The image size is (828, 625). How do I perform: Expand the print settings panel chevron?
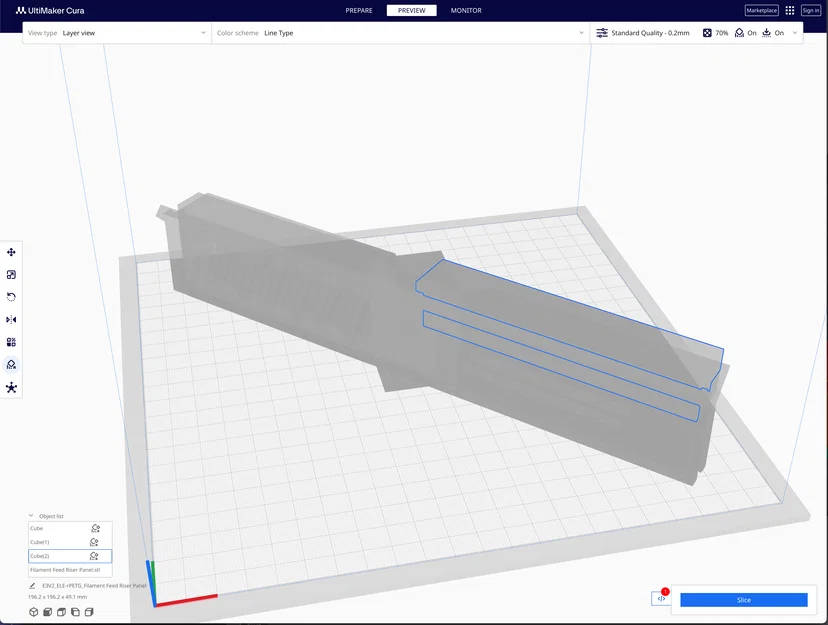[795, 33]
